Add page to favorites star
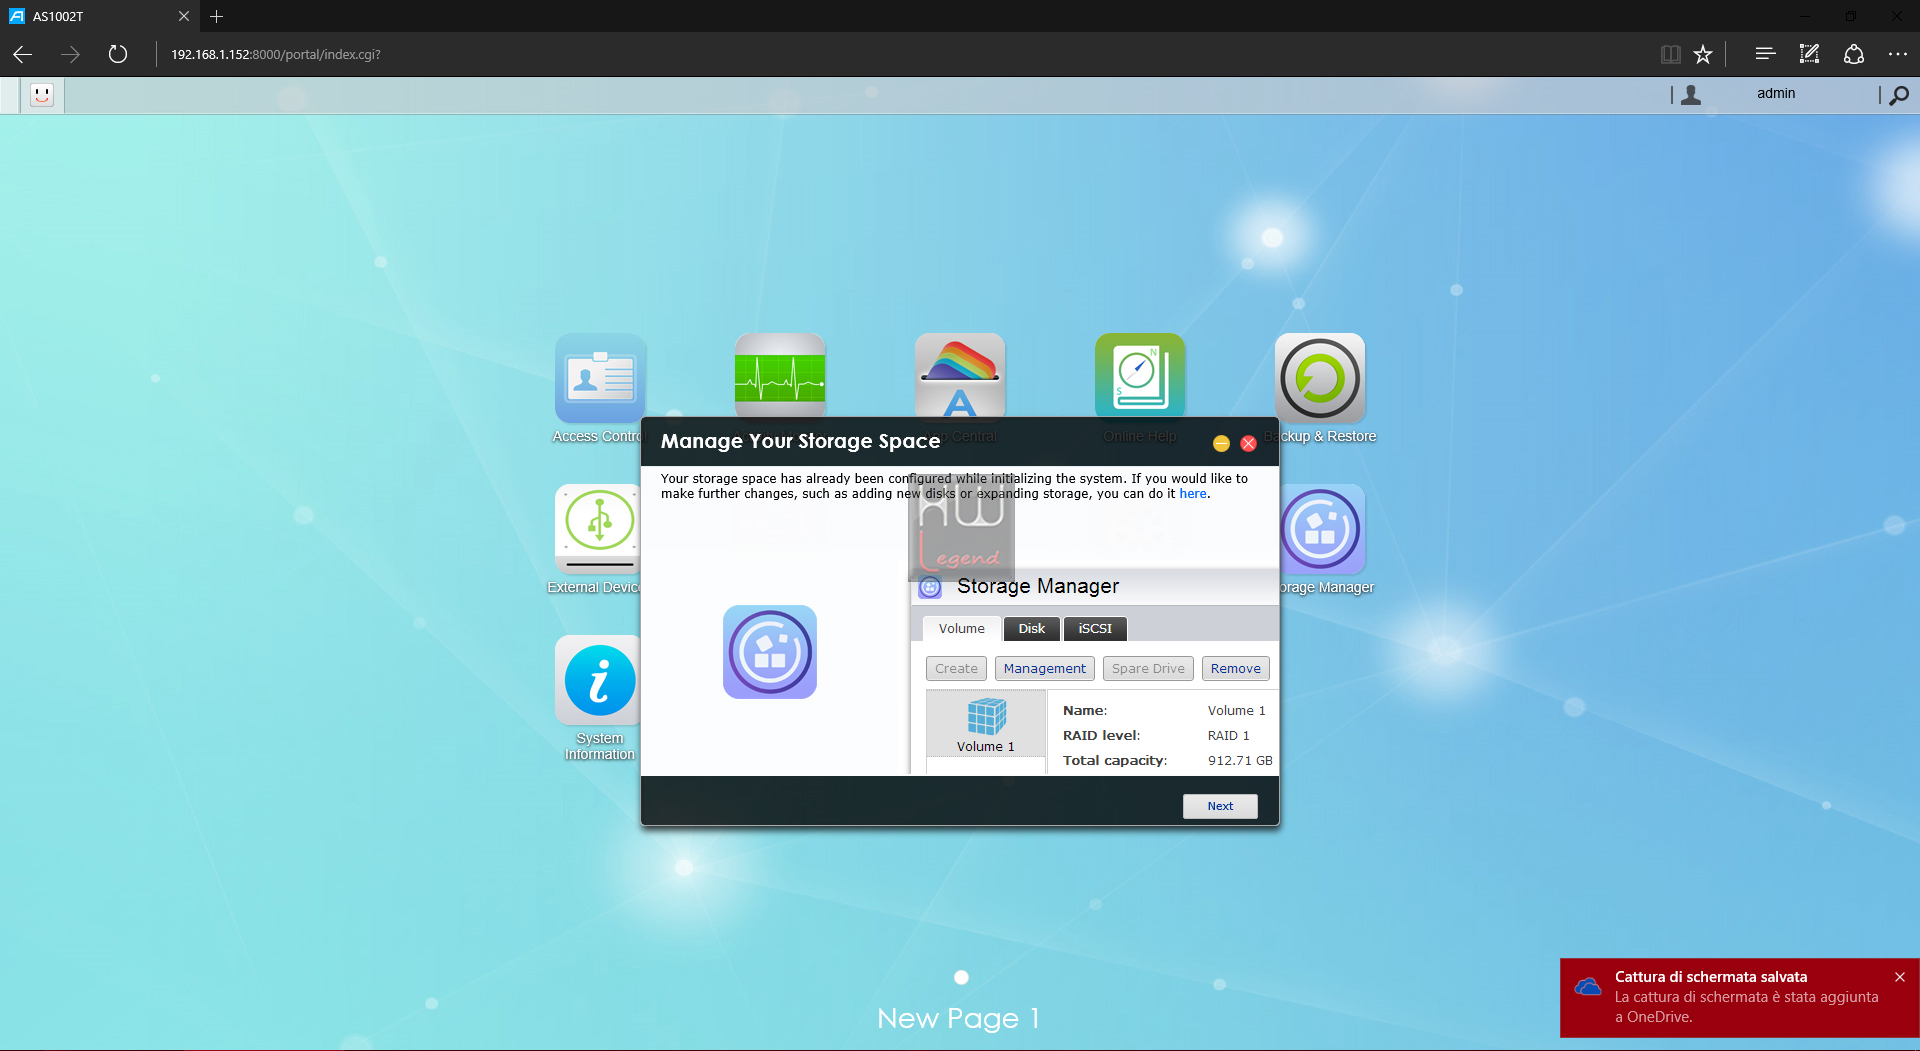 tap(1703, 54)
